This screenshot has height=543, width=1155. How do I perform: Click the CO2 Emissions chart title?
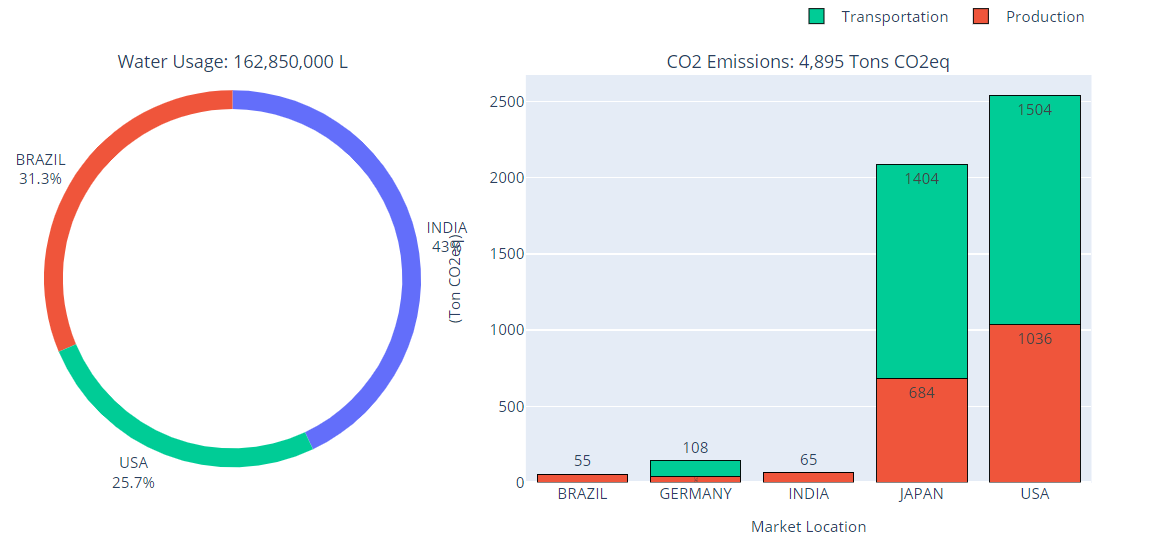point(807,62)
